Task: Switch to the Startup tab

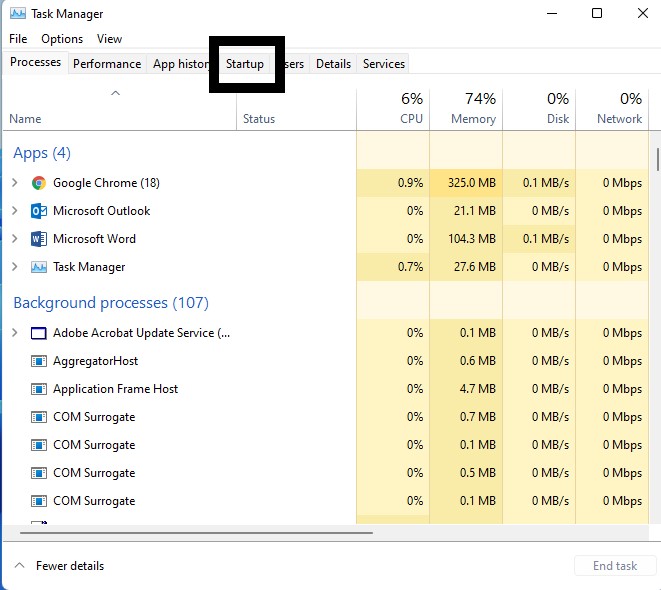Action: (x=245, y=64)
